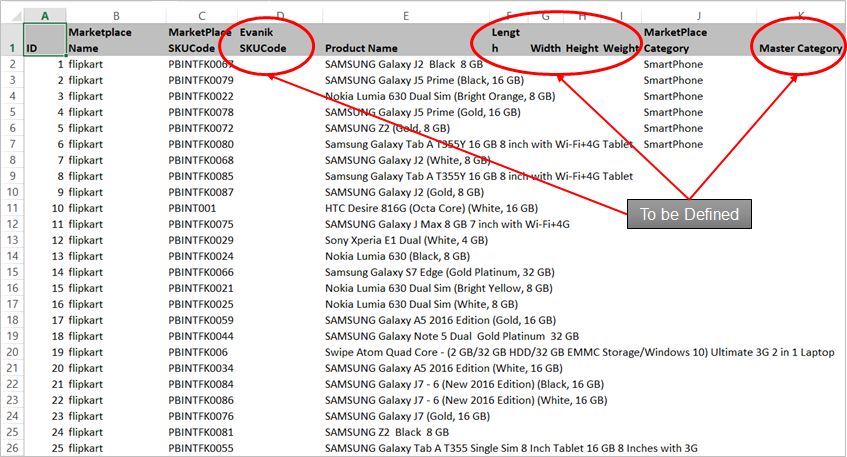Select SKU cell PBINTFK006

201,352
